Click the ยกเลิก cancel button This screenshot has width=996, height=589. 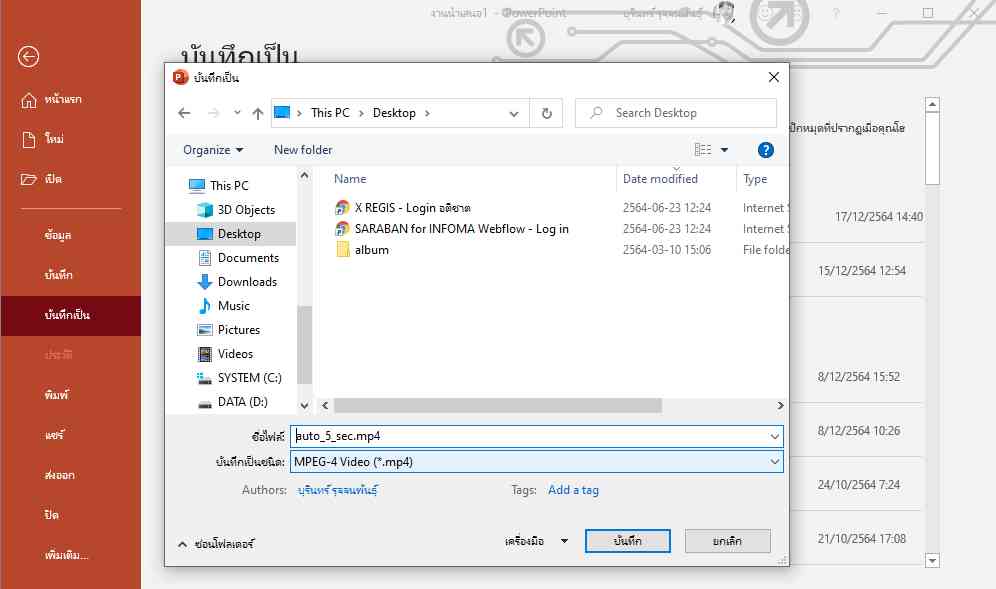(x=727, y=541)
